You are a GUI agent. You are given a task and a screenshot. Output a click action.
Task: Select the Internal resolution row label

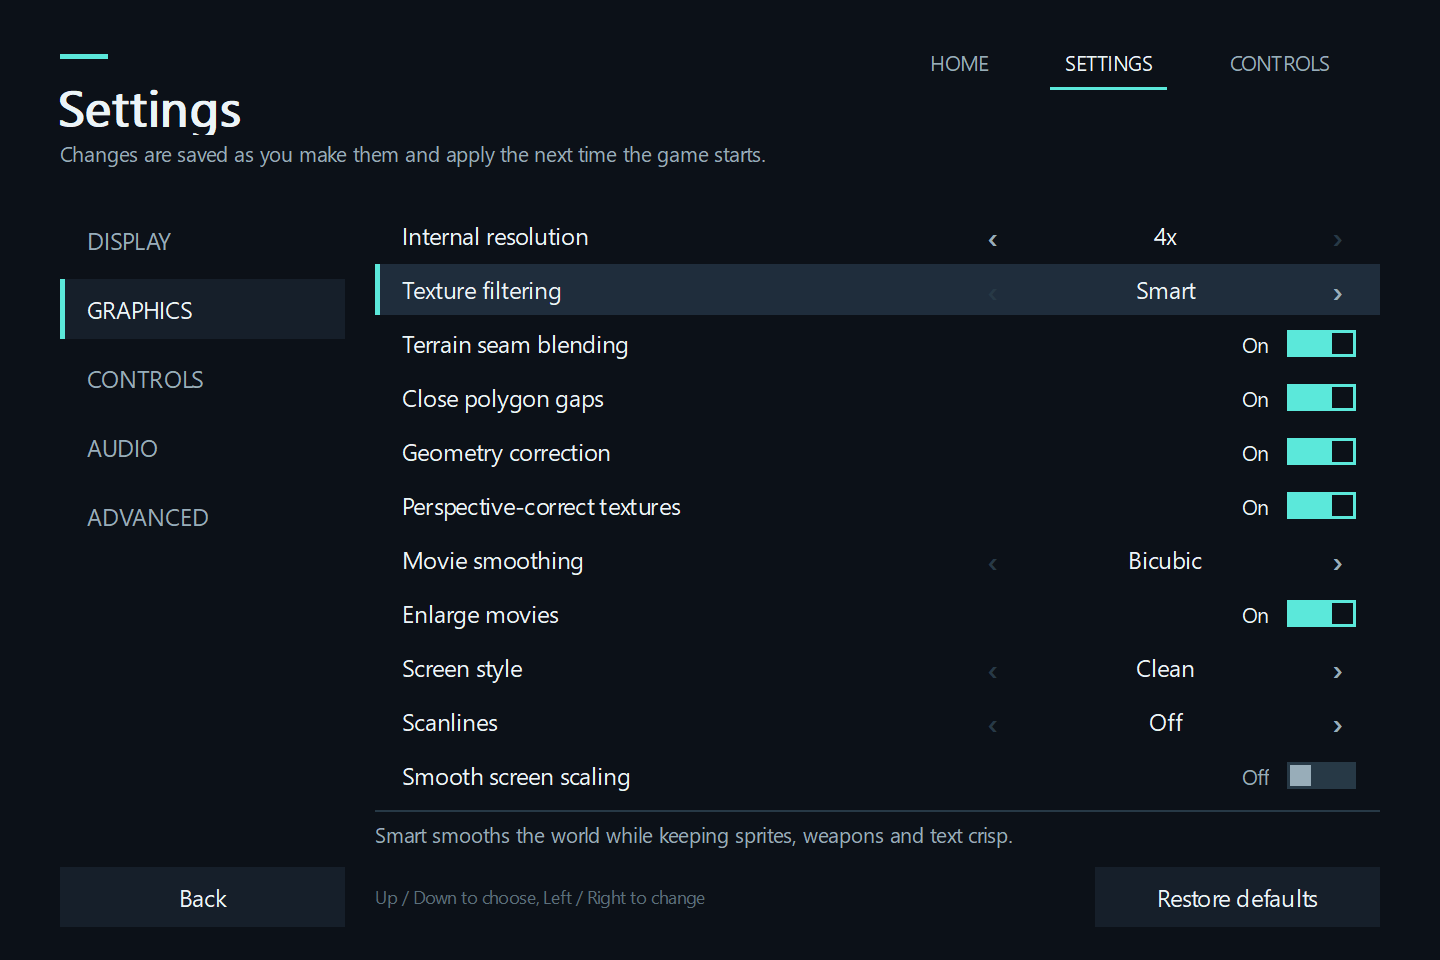495,237
